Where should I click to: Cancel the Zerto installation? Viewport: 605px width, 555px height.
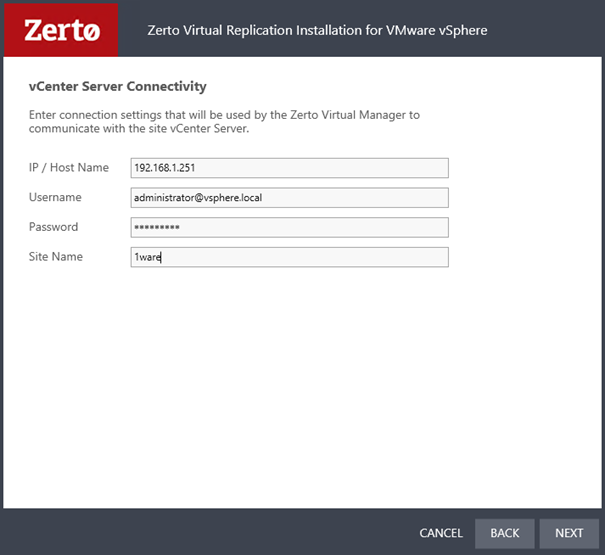[x=441, y=533]
